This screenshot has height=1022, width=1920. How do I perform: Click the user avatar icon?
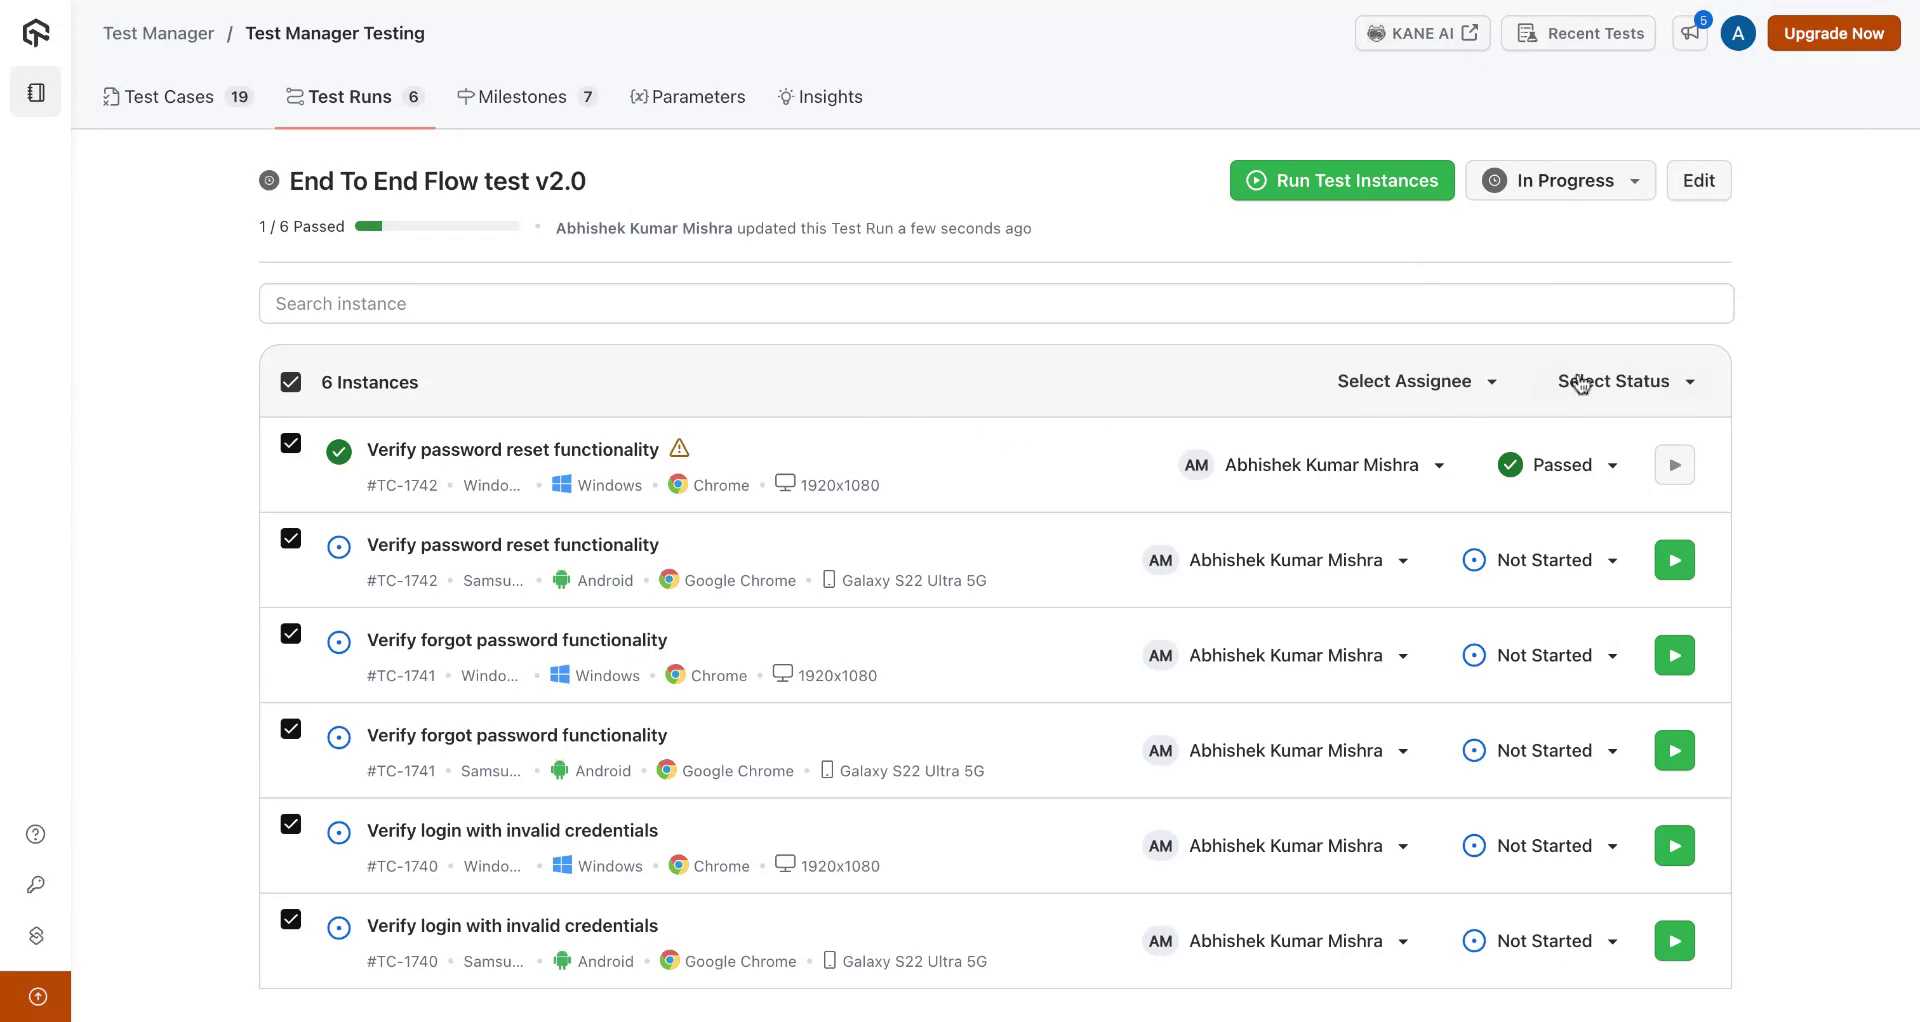pos(1737,33)
